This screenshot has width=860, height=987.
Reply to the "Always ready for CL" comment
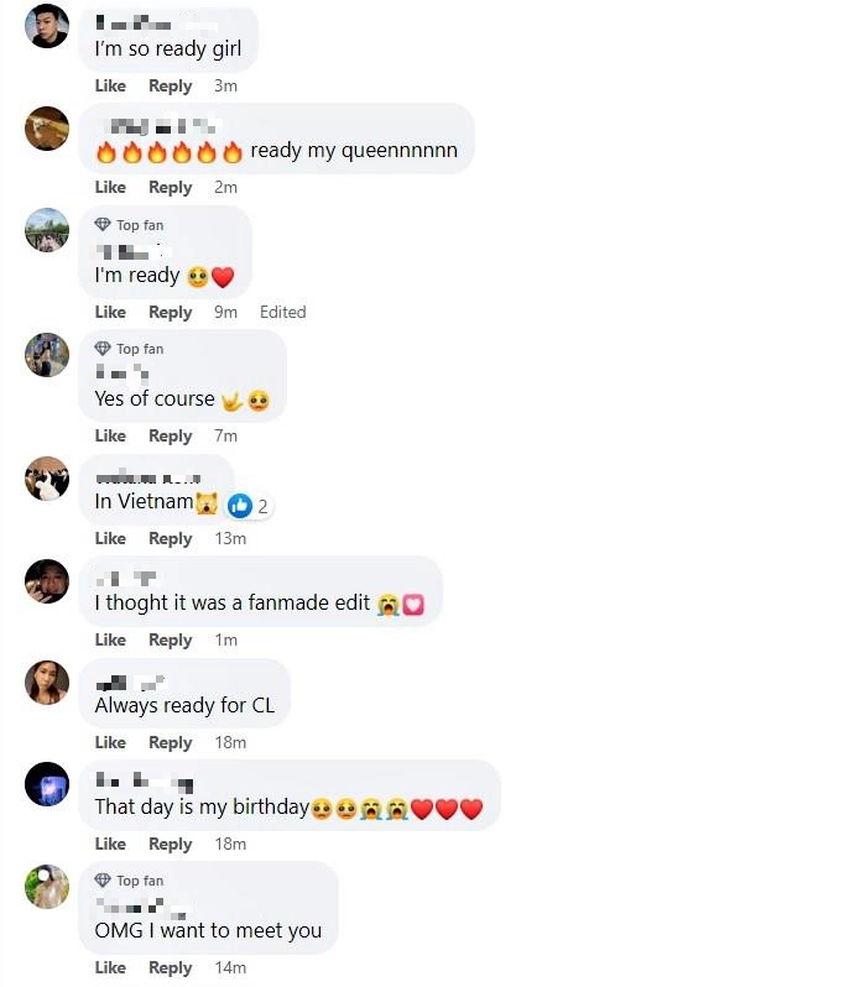coord(170,742)
